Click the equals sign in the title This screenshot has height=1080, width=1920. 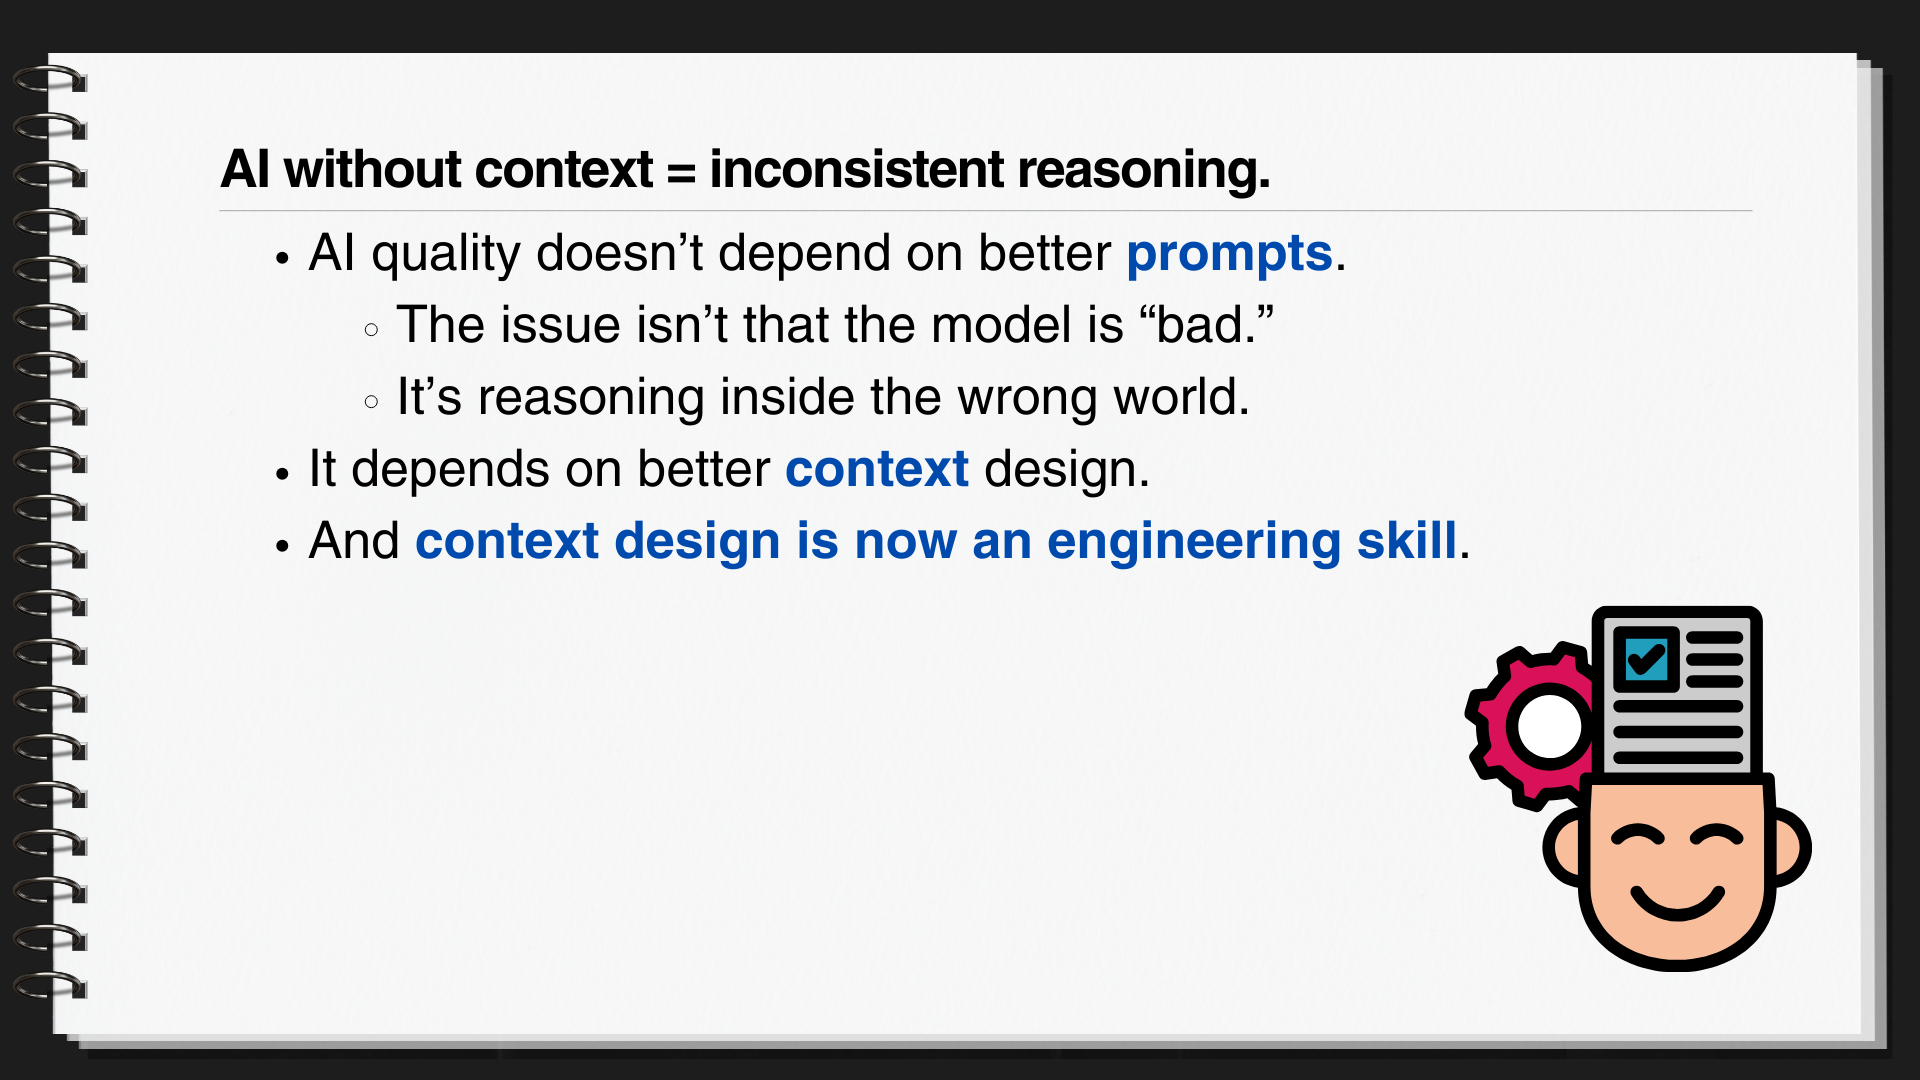point(681,171)
